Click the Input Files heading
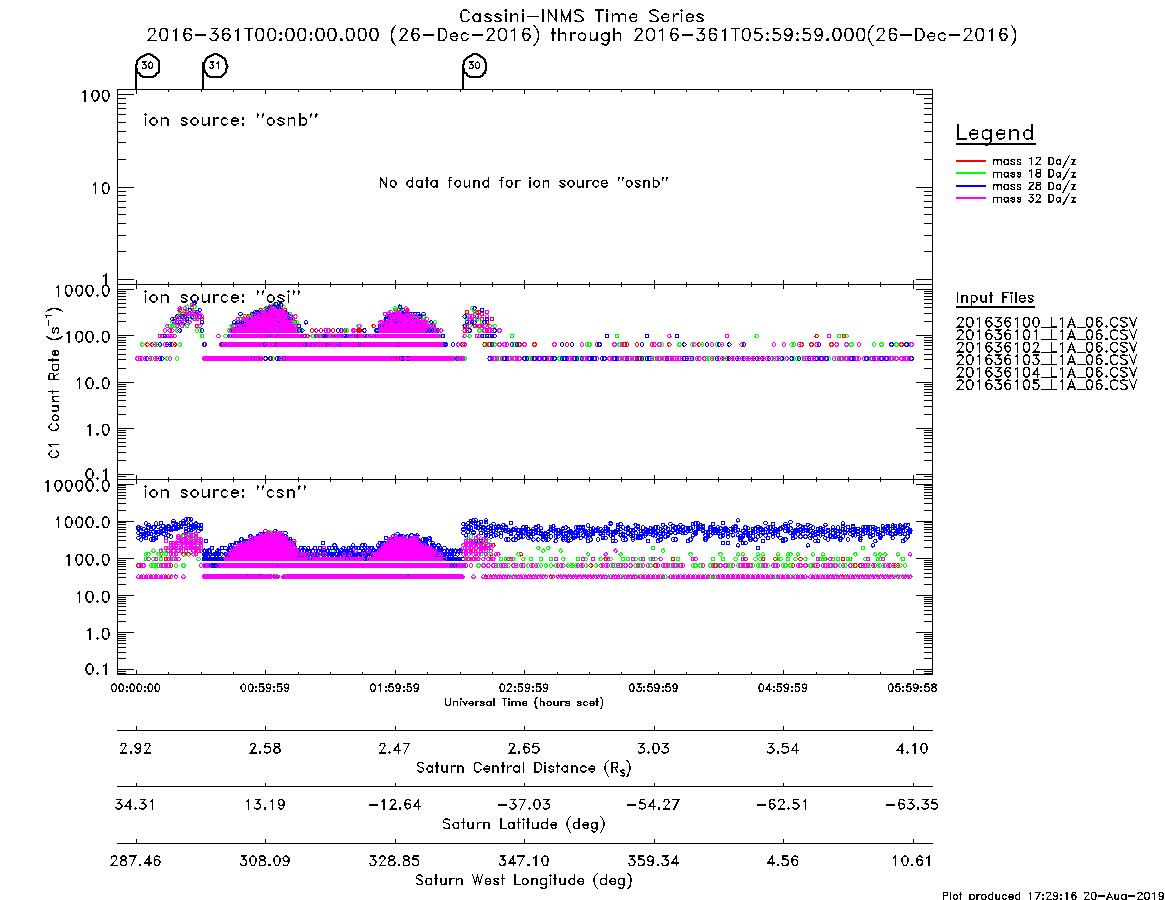This screenshot has width=1165, height=900. [x=995, y=298]
